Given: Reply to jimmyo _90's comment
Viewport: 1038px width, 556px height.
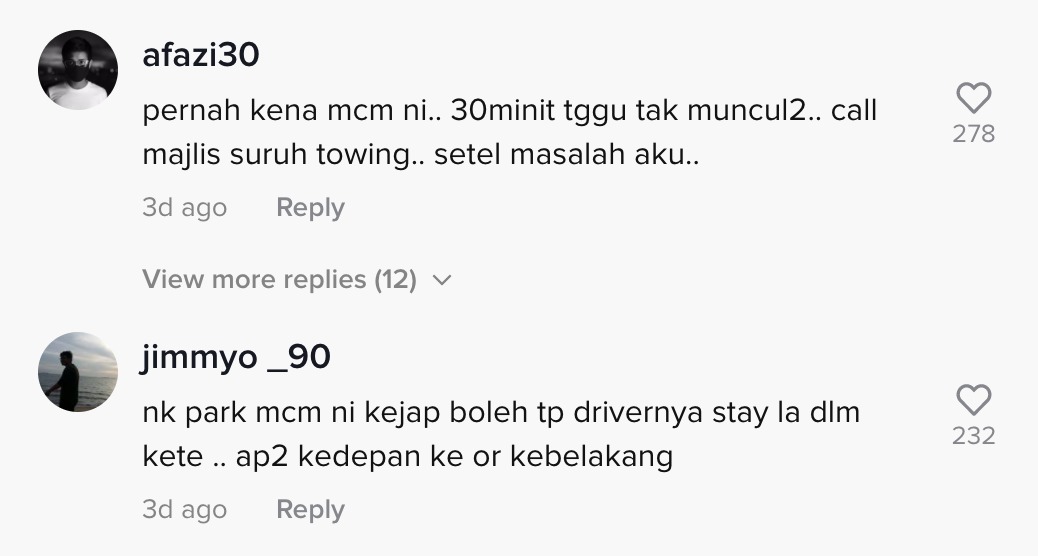Looking at the screenshot, I should tap(310, 510).
